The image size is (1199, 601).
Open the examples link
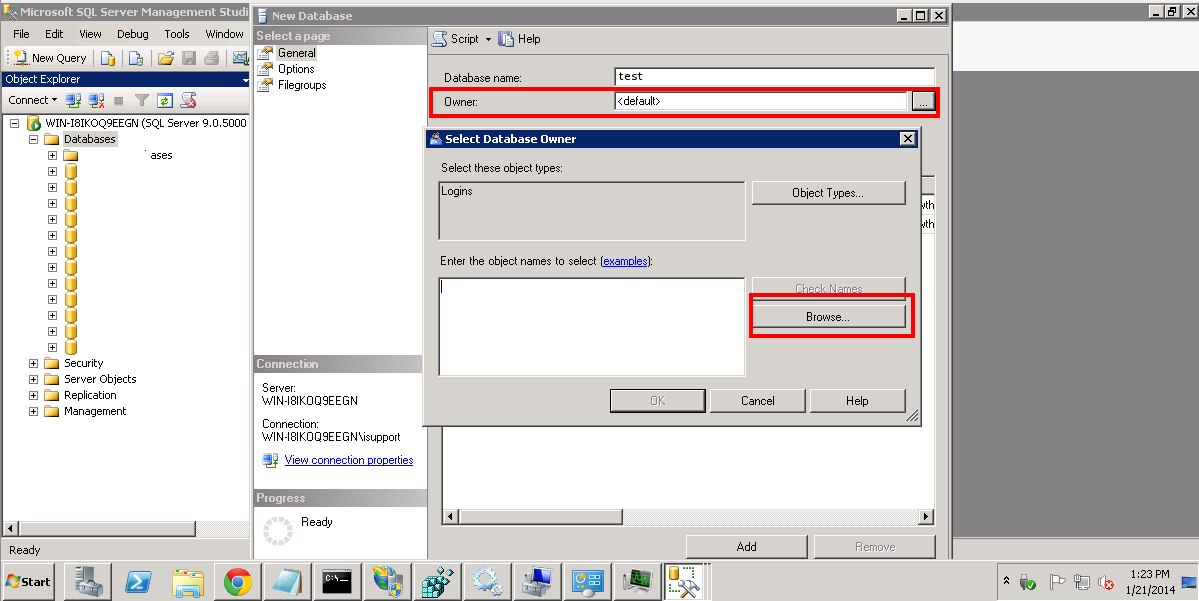pyautogui.click(x=625, y=262)
